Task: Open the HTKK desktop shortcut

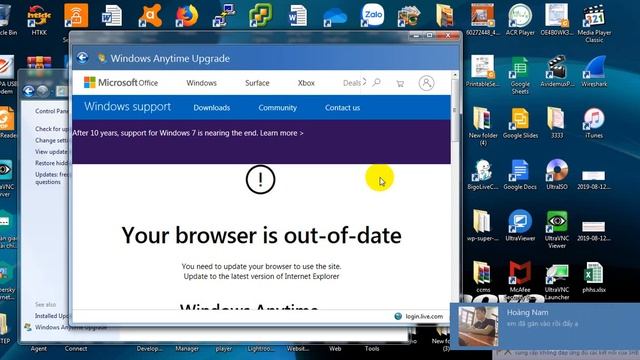Action: point(39,20)
